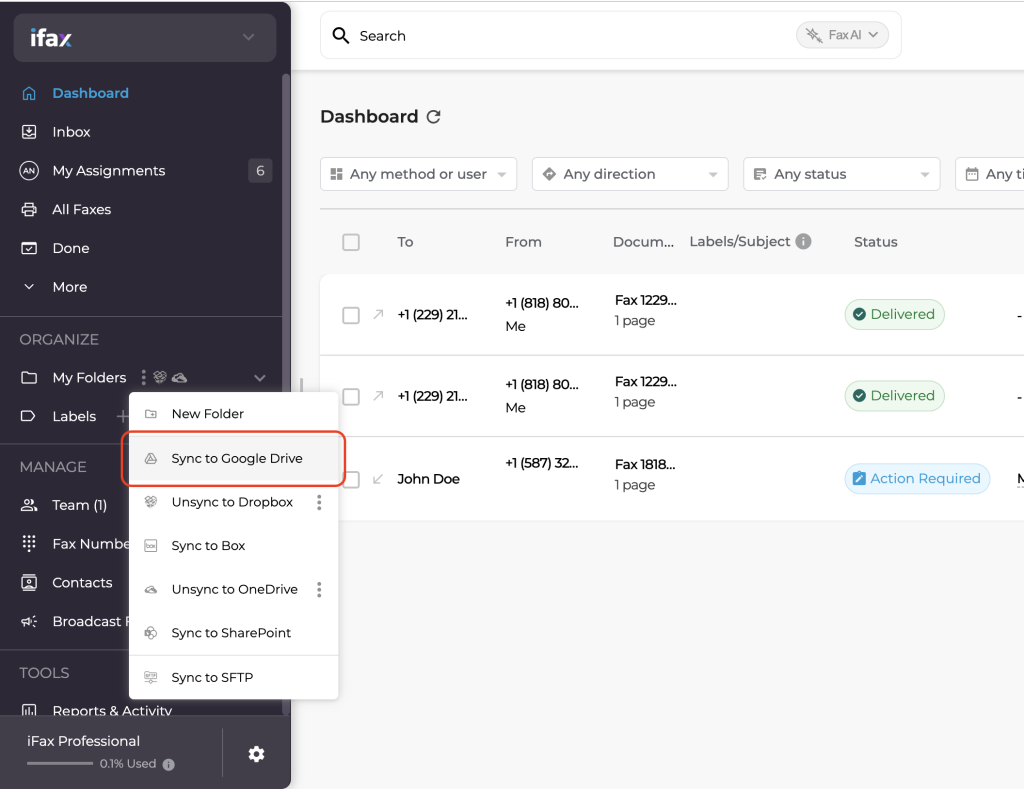Click the Reports & Activity chart icon

29,711
